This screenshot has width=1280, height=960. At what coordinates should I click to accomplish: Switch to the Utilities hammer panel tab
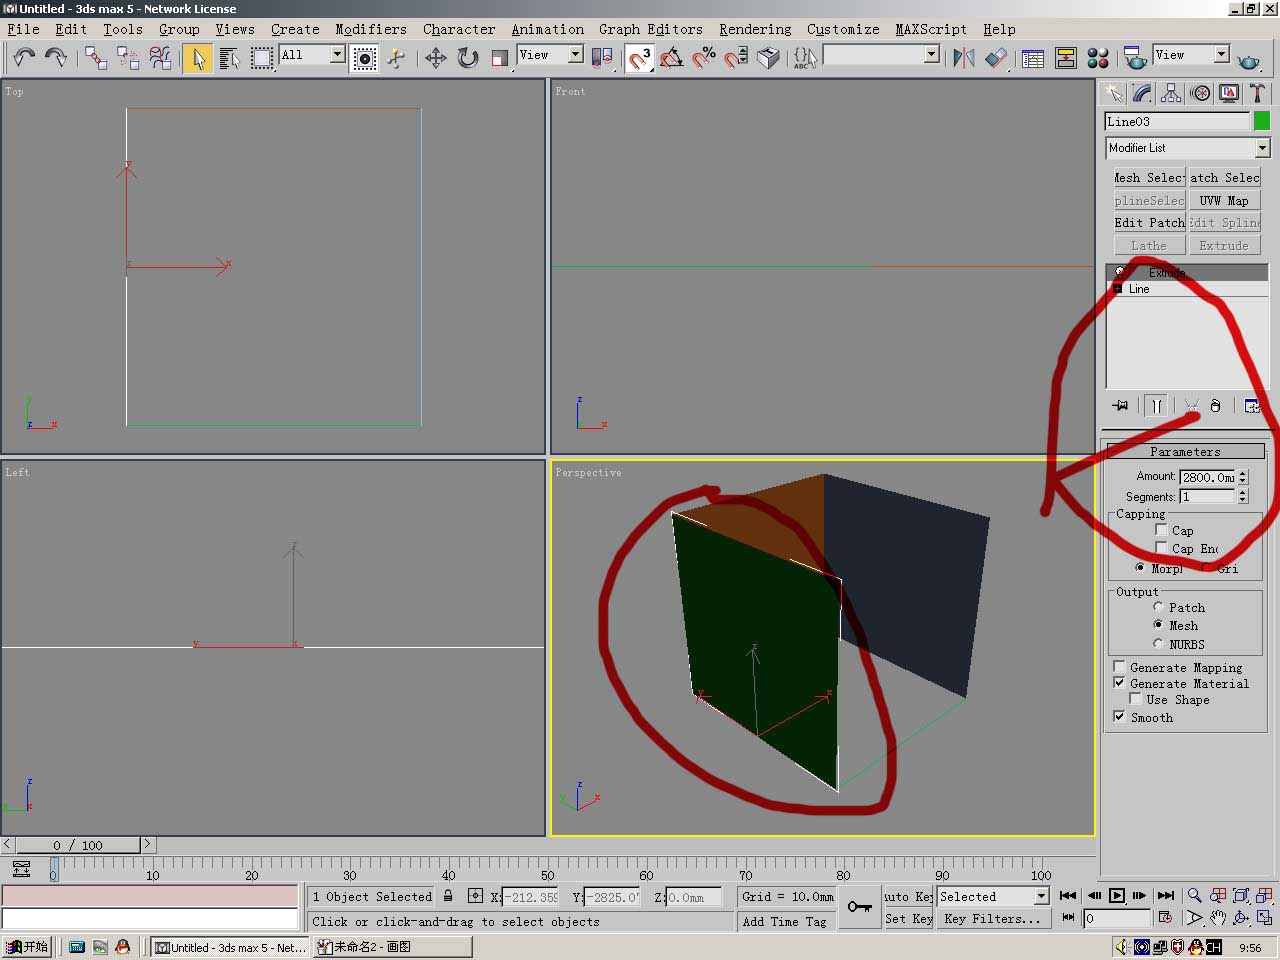[x=1258, y=94]
